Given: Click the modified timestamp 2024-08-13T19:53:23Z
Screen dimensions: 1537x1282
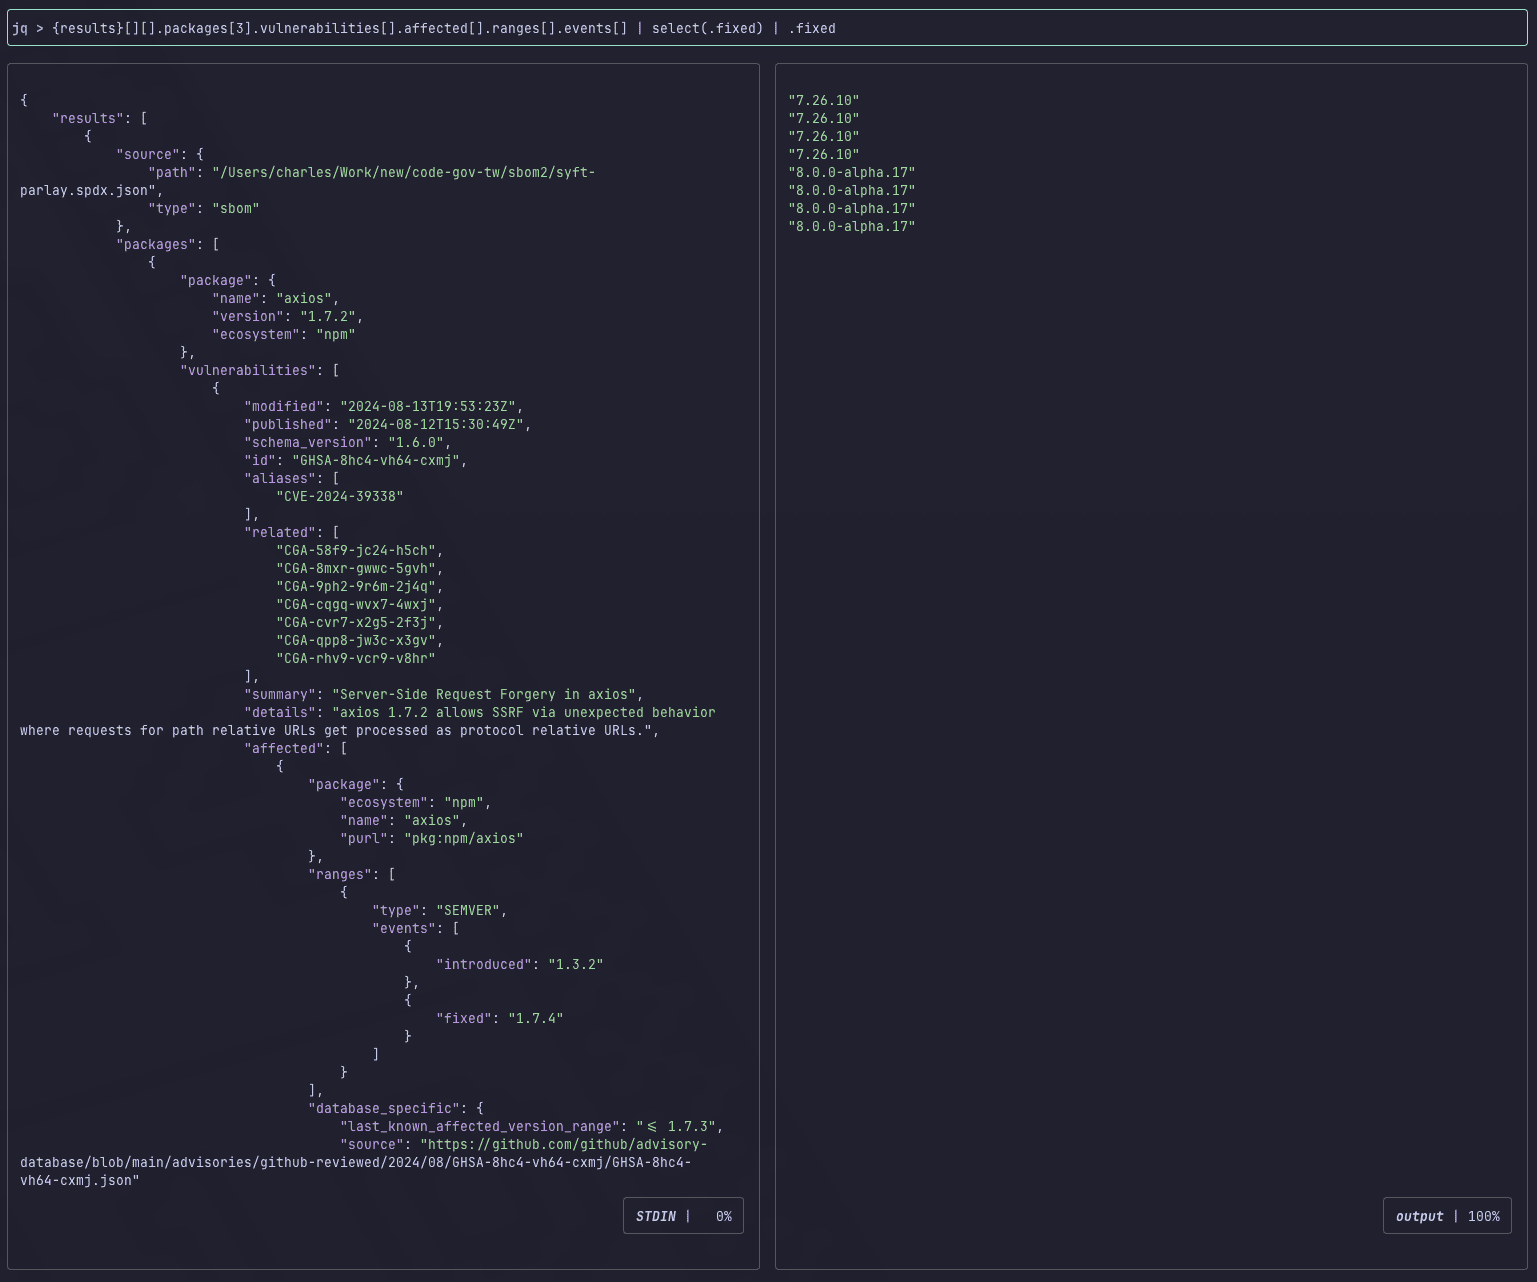Looking at the screenshot, I should tap(428, 406).
